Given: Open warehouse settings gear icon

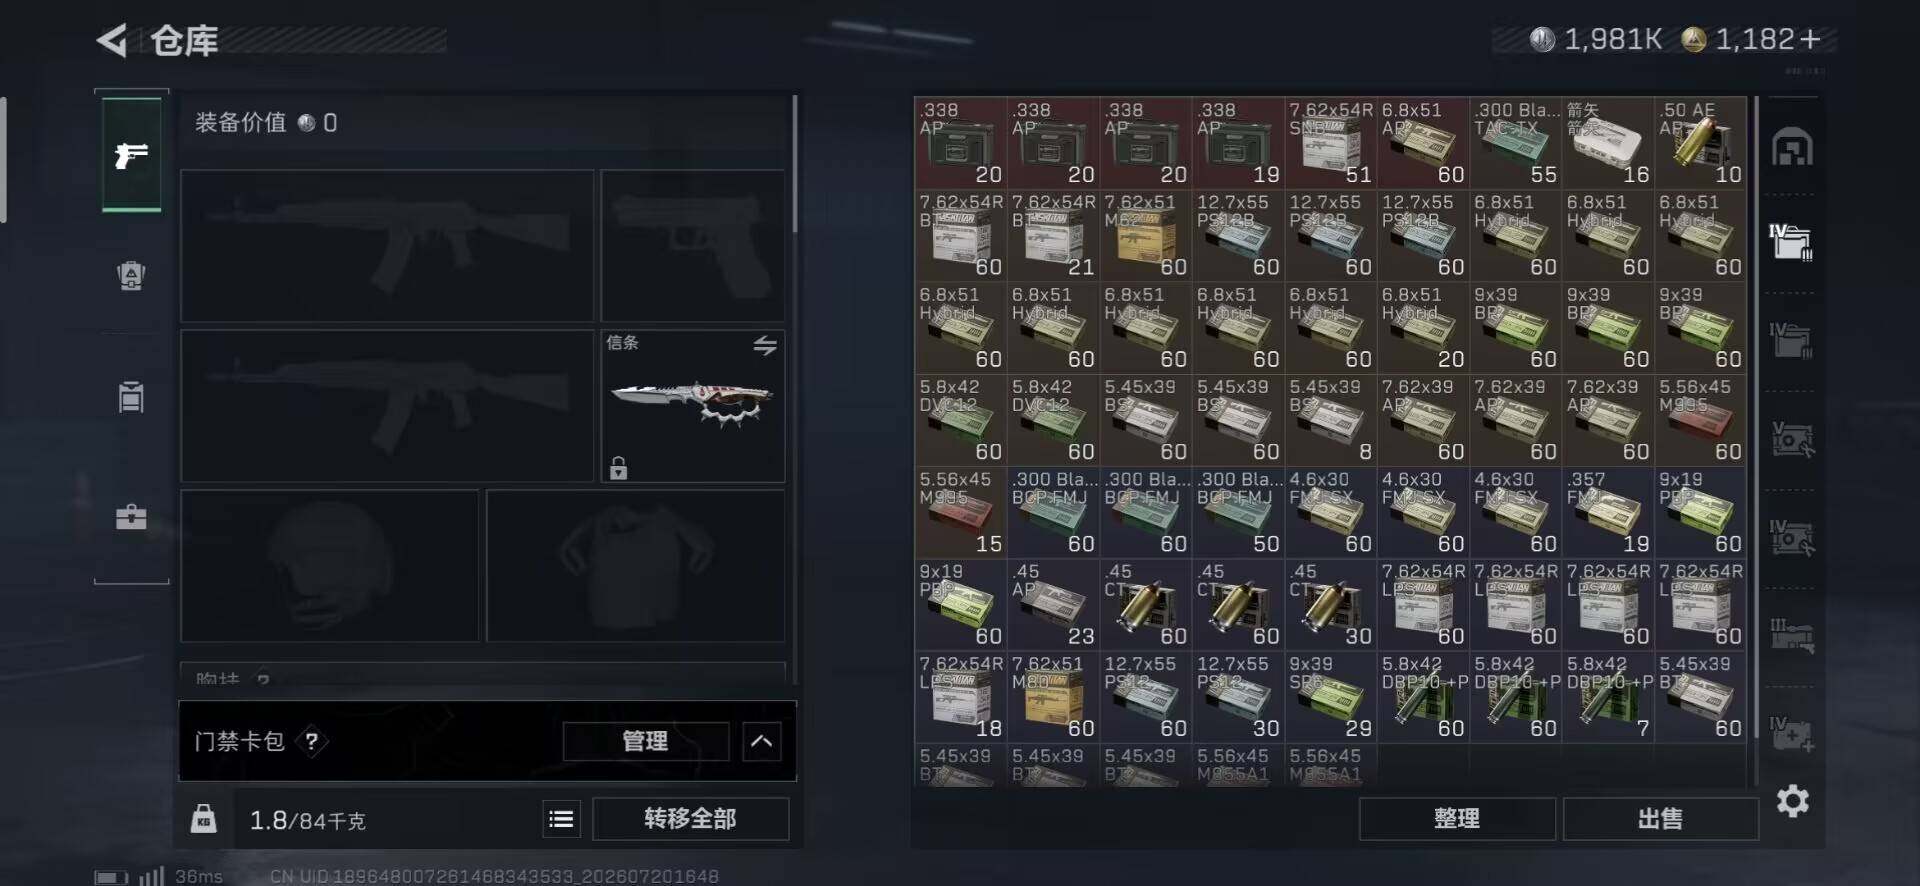Looking at the screenshot, I should point(1793,801).
